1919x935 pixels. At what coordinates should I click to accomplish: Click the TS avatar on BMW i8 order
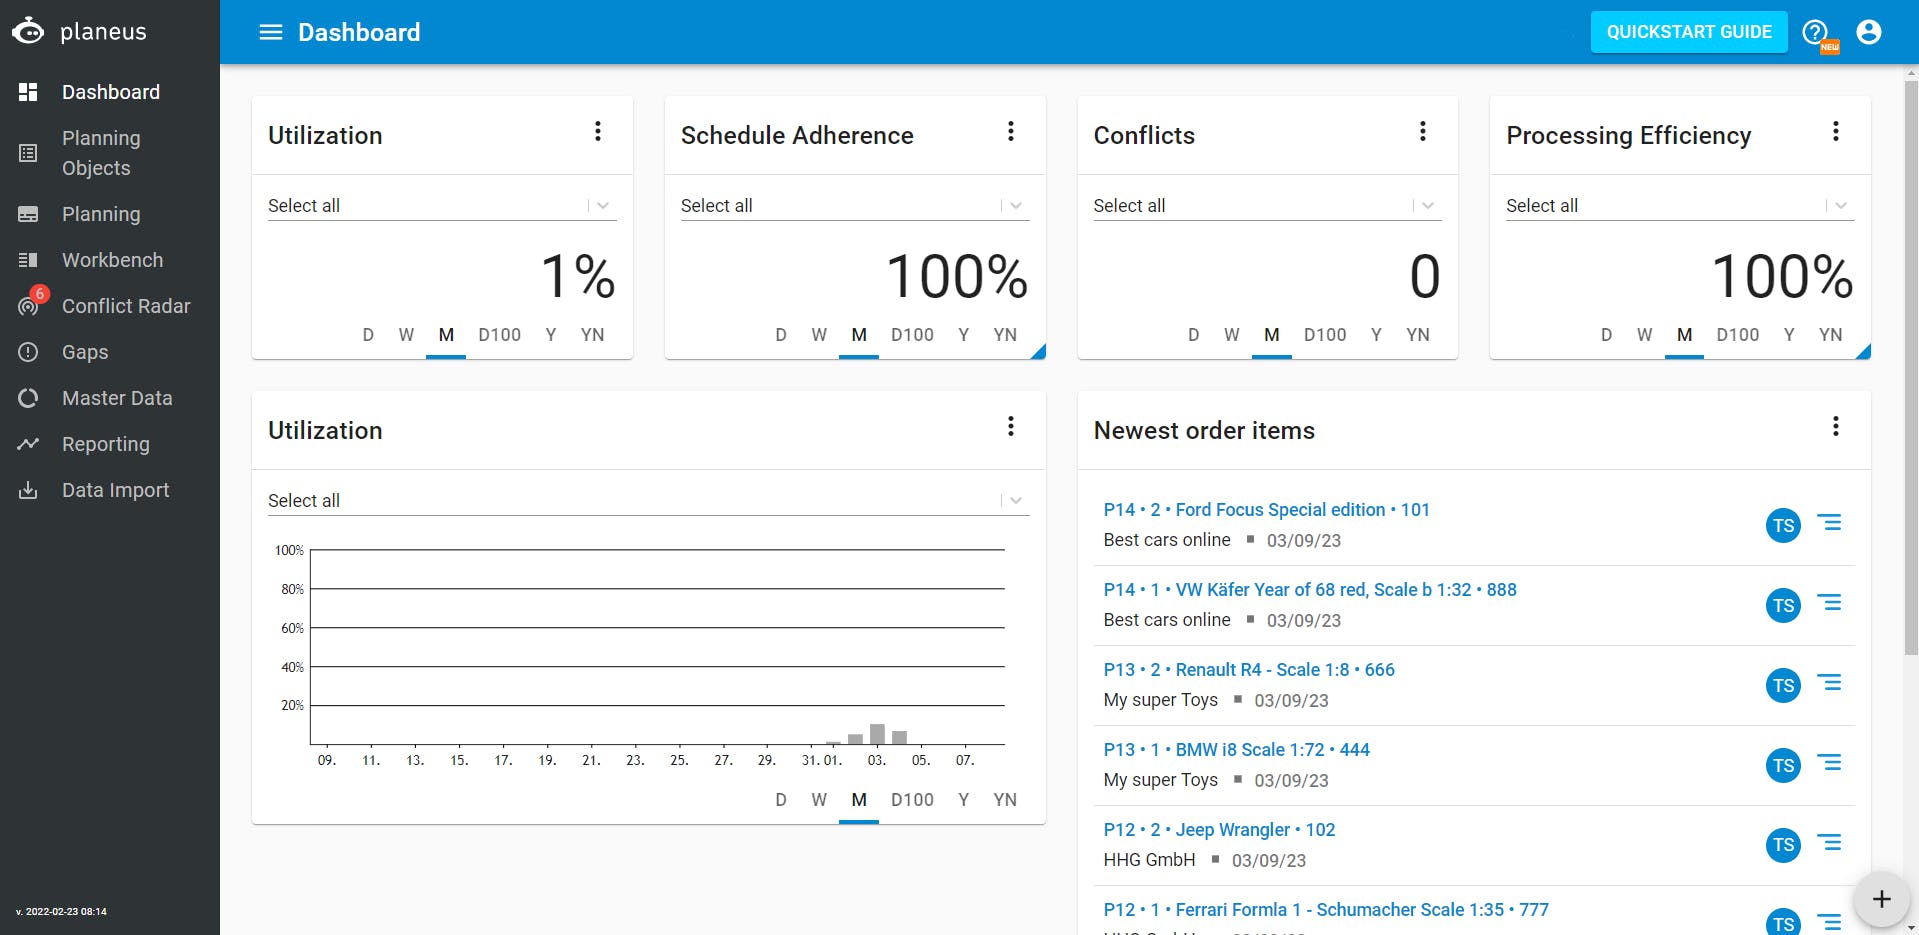click(1783, 765)
